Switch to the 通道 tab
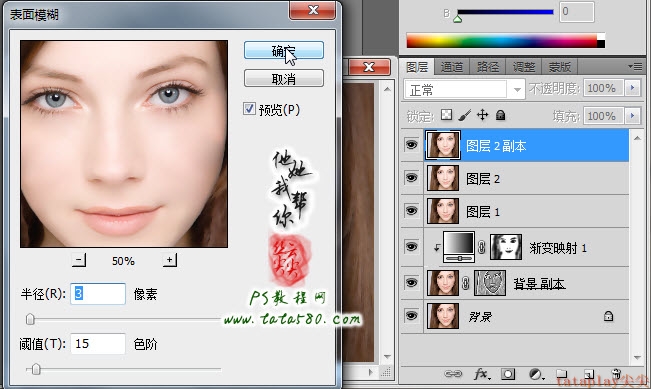This screenshot has width=651, height=389. tap(452, 67)
